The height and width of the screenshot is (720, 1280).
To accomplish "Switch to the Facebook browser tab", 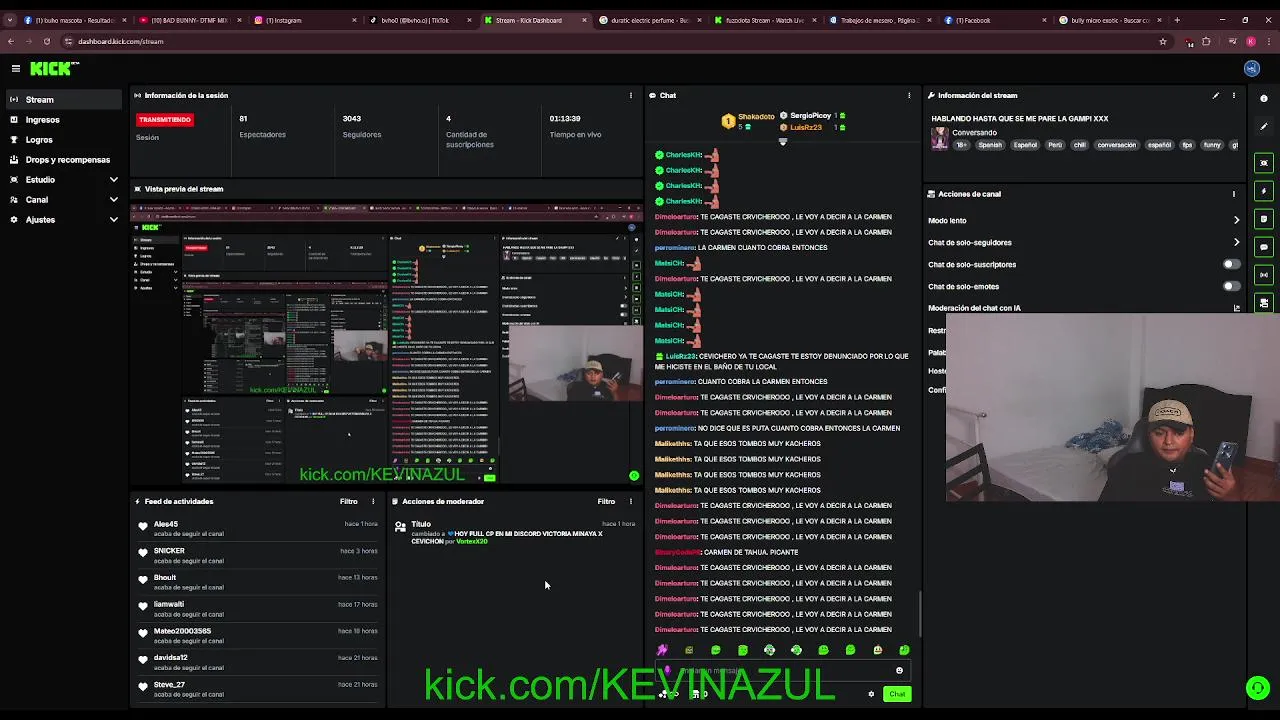I will pos(996,20).
